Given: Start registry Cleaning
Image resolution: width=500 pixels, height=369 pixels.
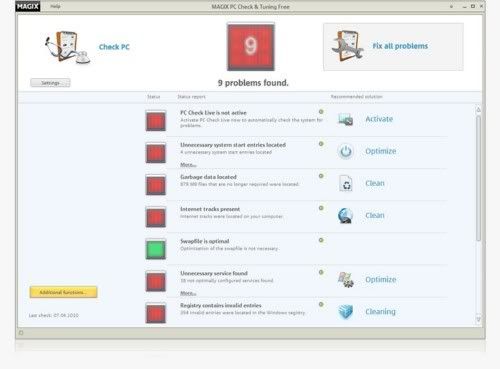Looking at the screenshot, I should pyautogui.click(x=380, y=312).
